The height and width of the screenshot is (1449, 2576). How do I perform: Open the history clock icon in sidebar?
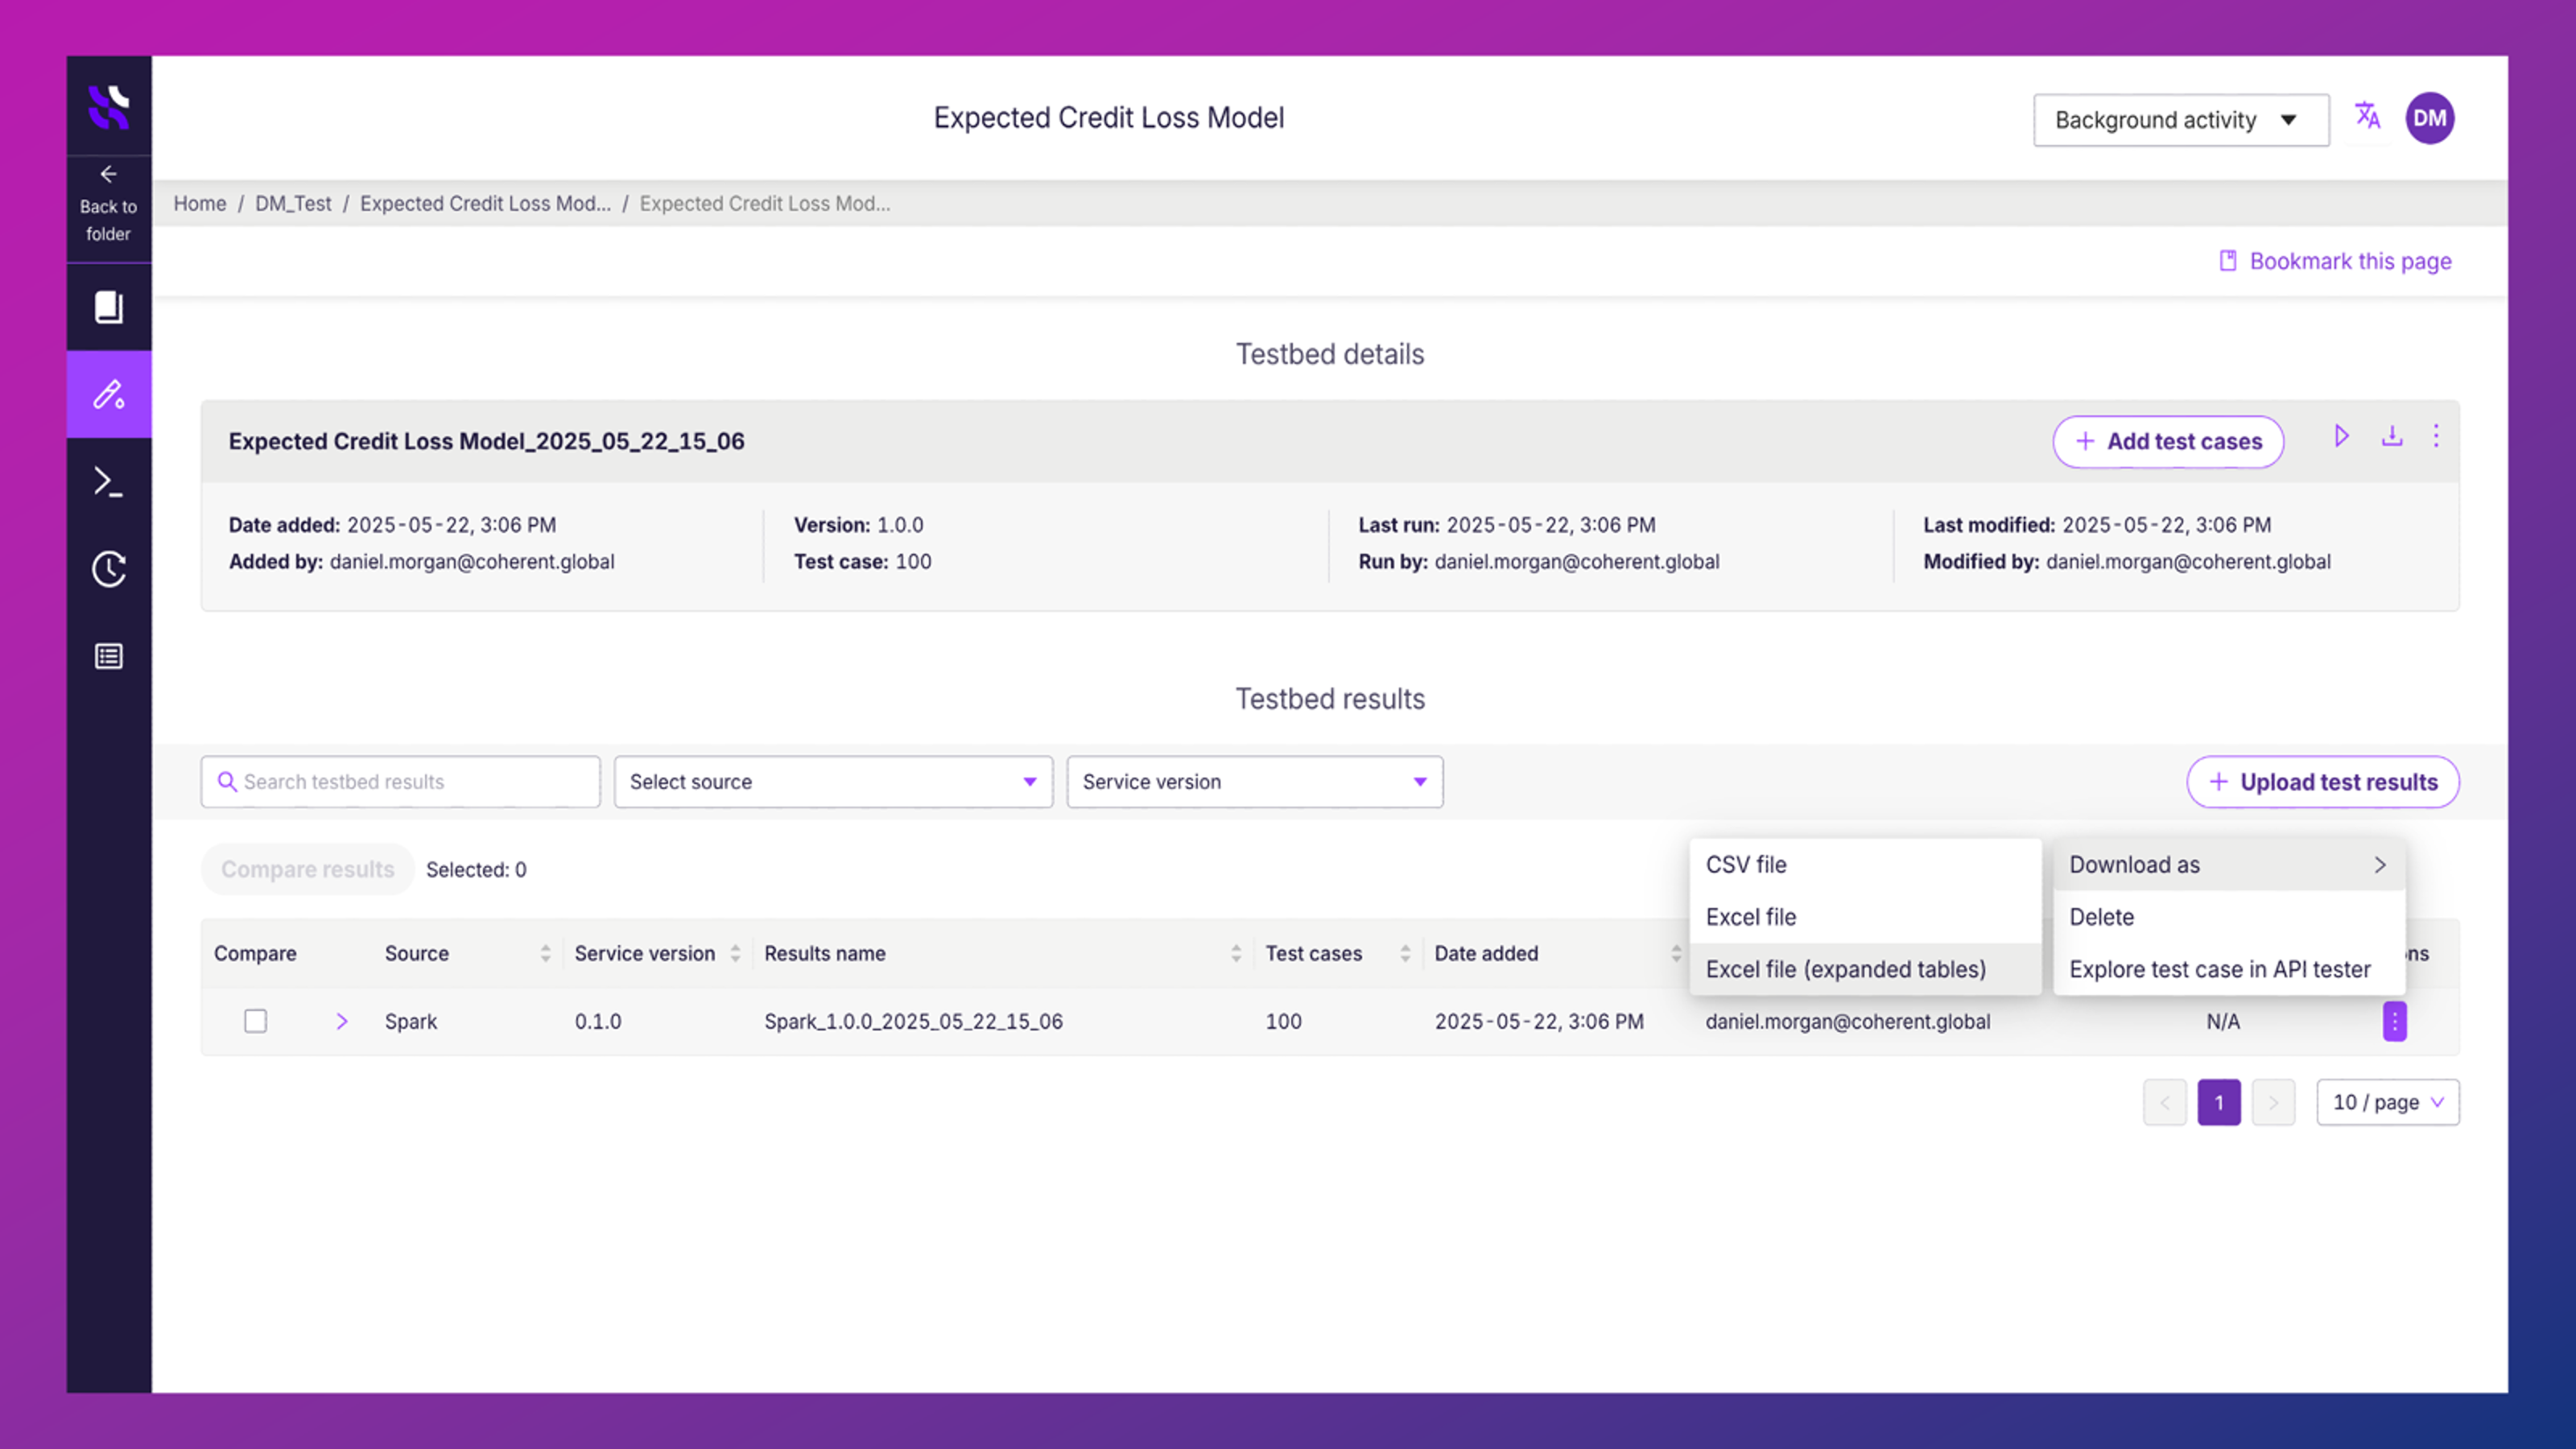coord(108,568)
